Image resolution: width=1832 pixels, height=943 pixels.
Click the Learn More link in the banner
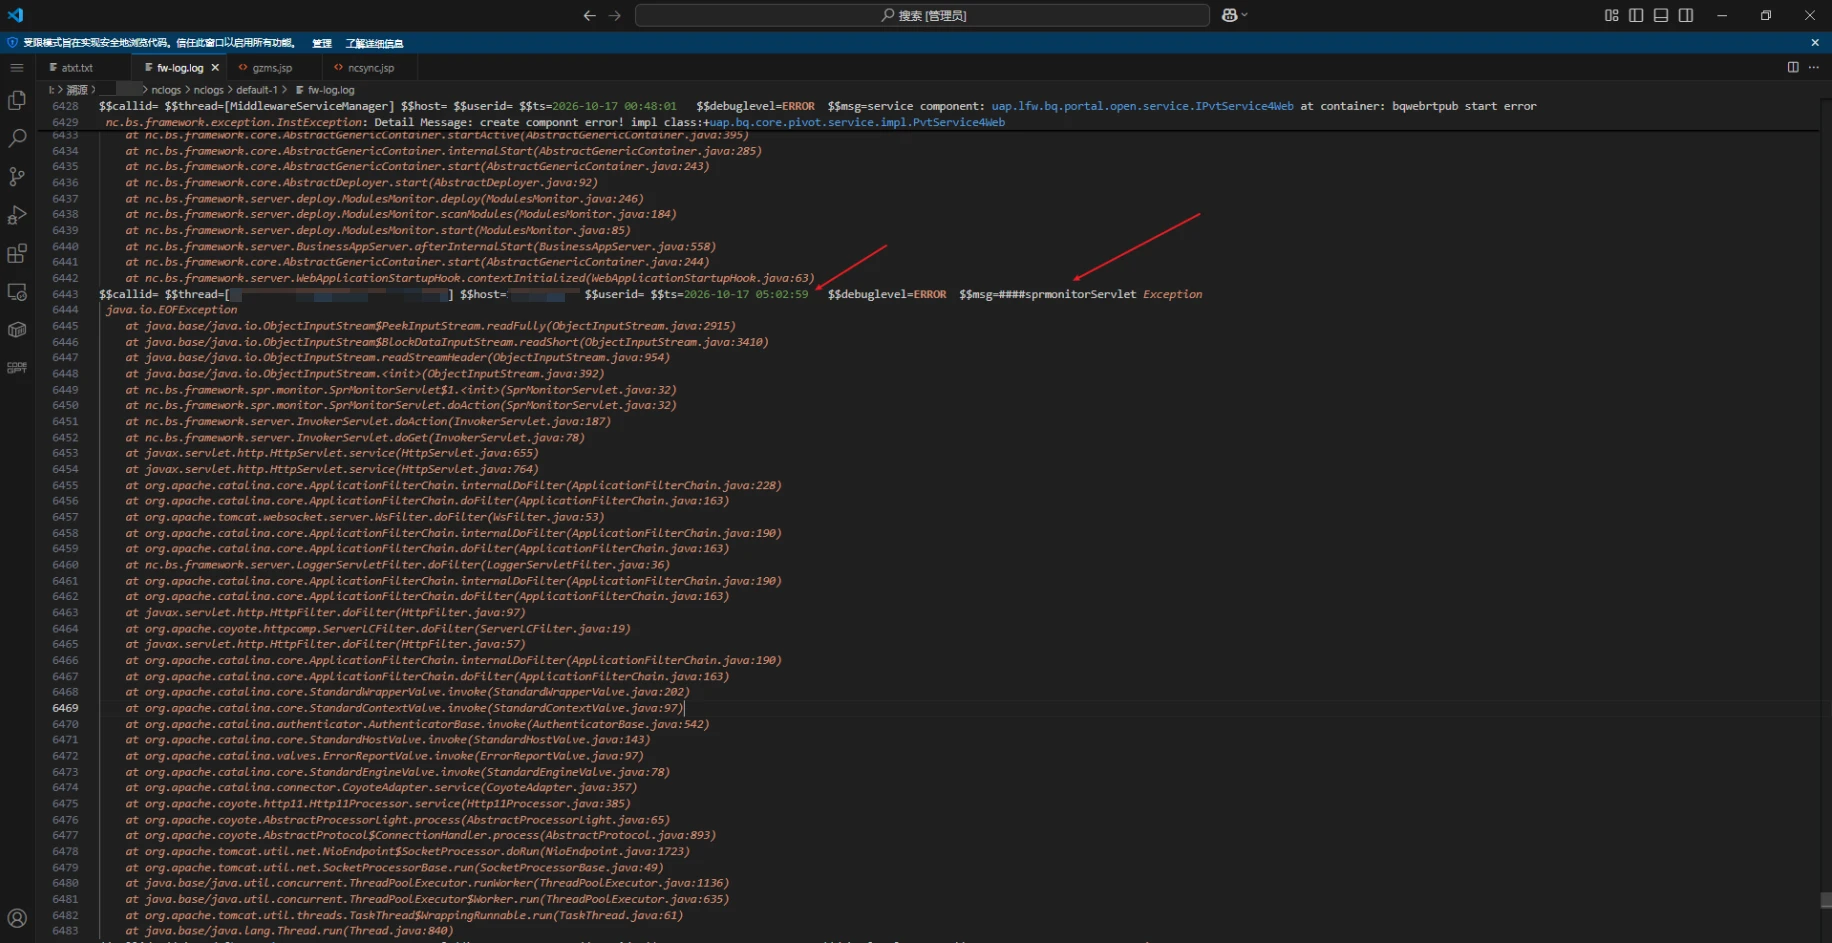pyautogui.click(x=374, y=43)
